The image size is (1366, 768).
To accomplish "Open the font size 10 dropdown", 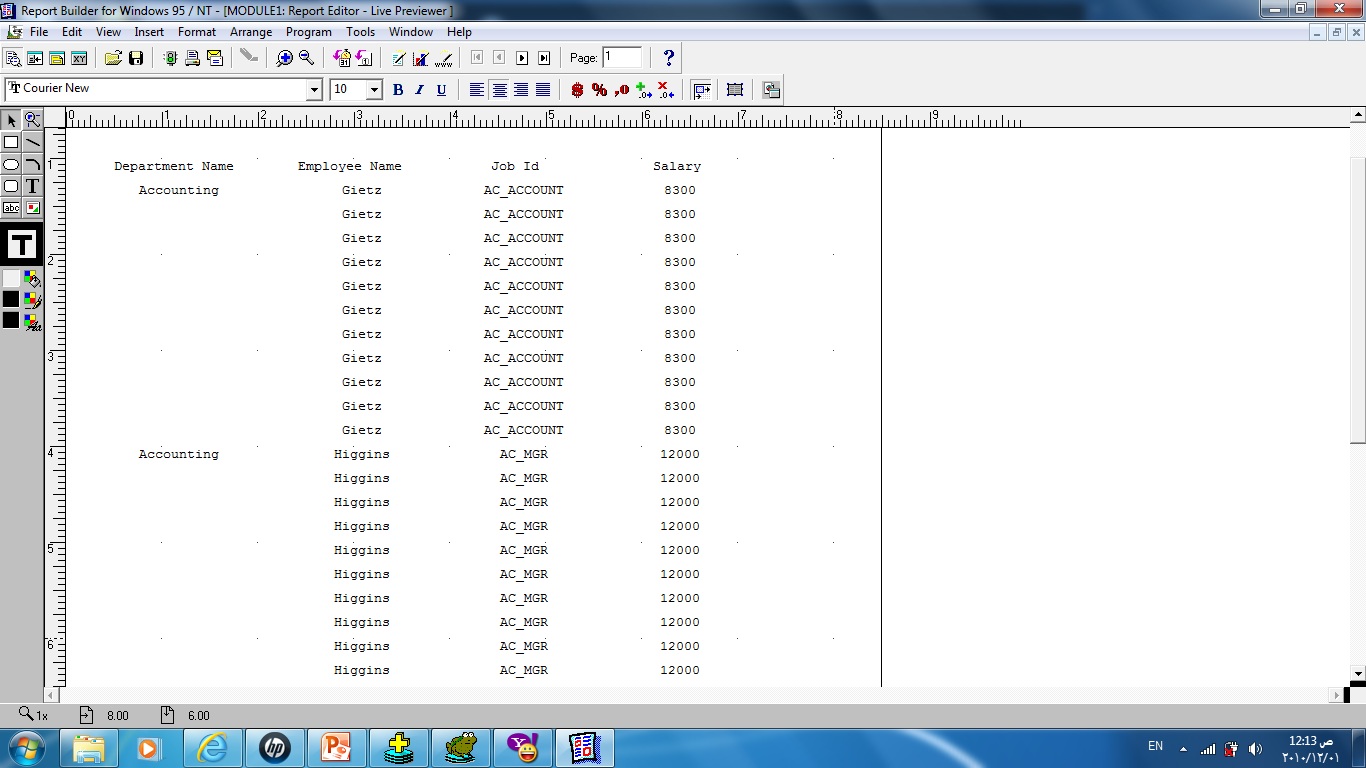I will coord(374,90).
